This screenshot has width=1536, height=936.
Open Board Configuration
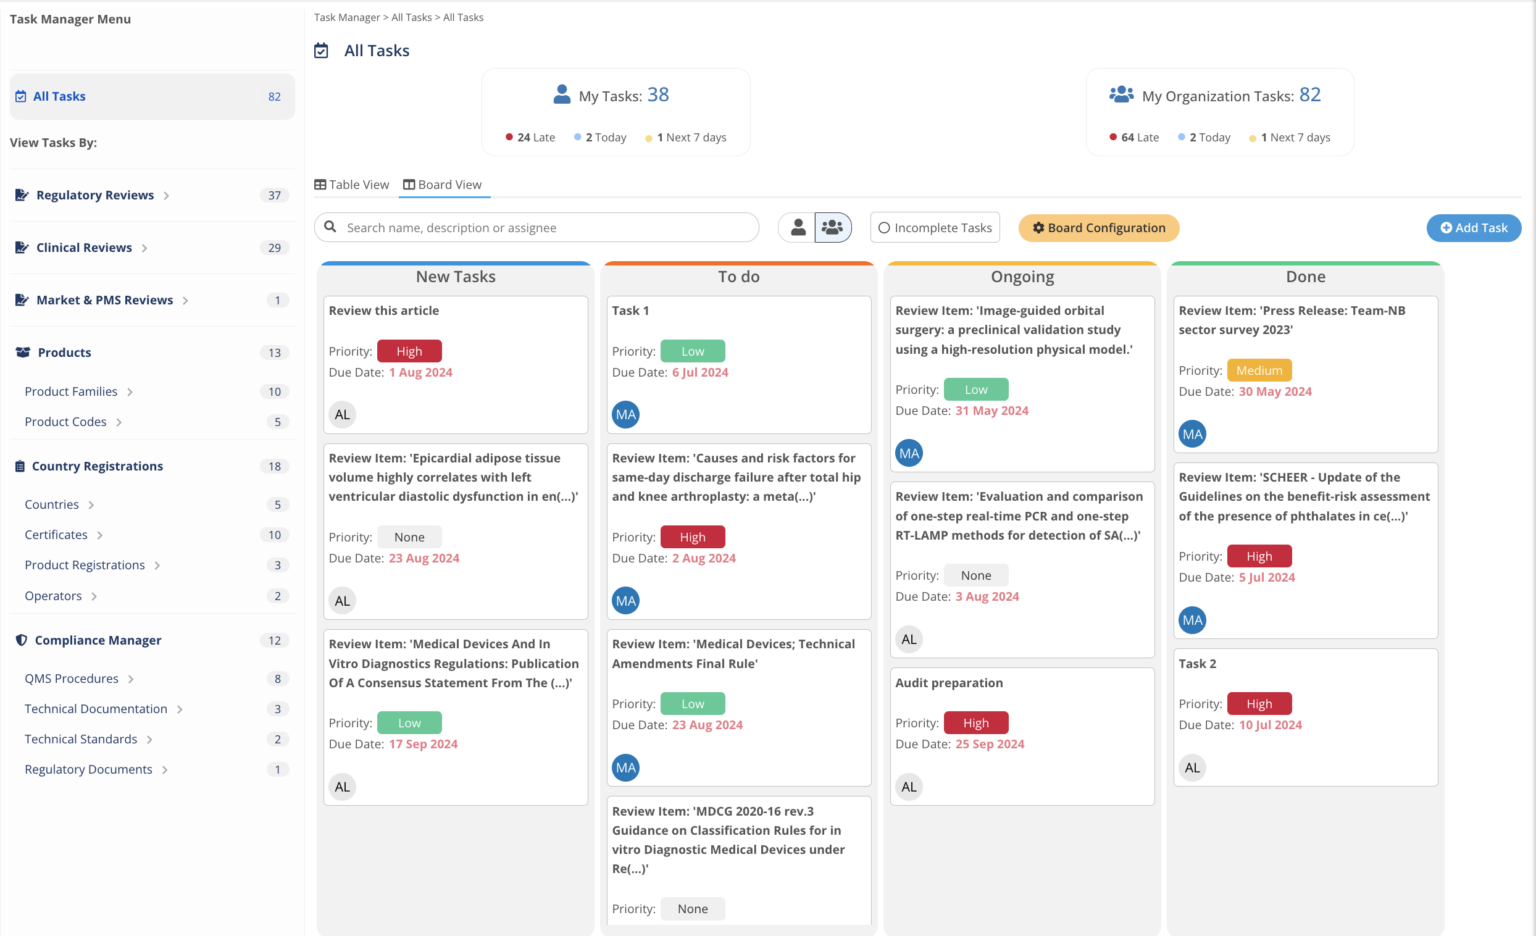pos(1098,227)
